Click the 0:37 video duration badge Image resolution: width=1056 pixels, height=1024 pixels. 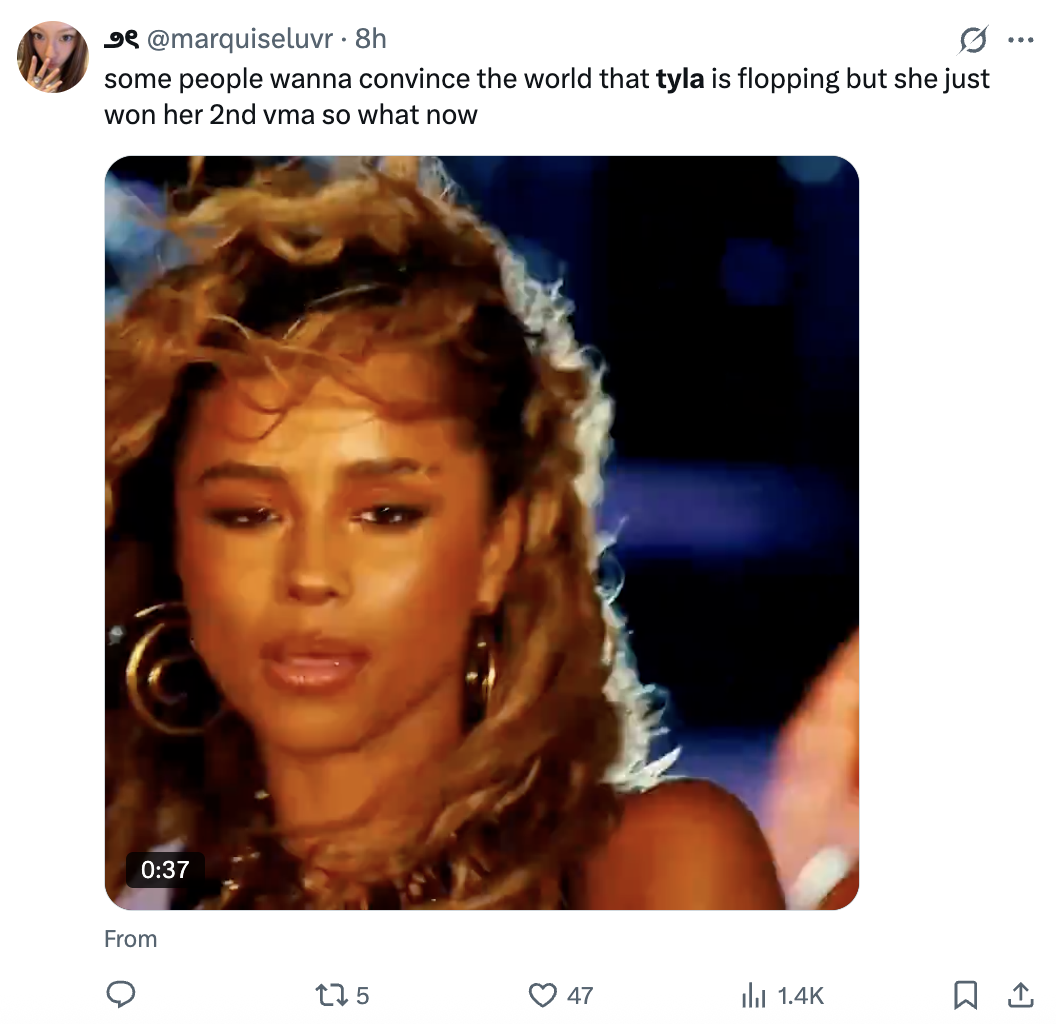165,869
